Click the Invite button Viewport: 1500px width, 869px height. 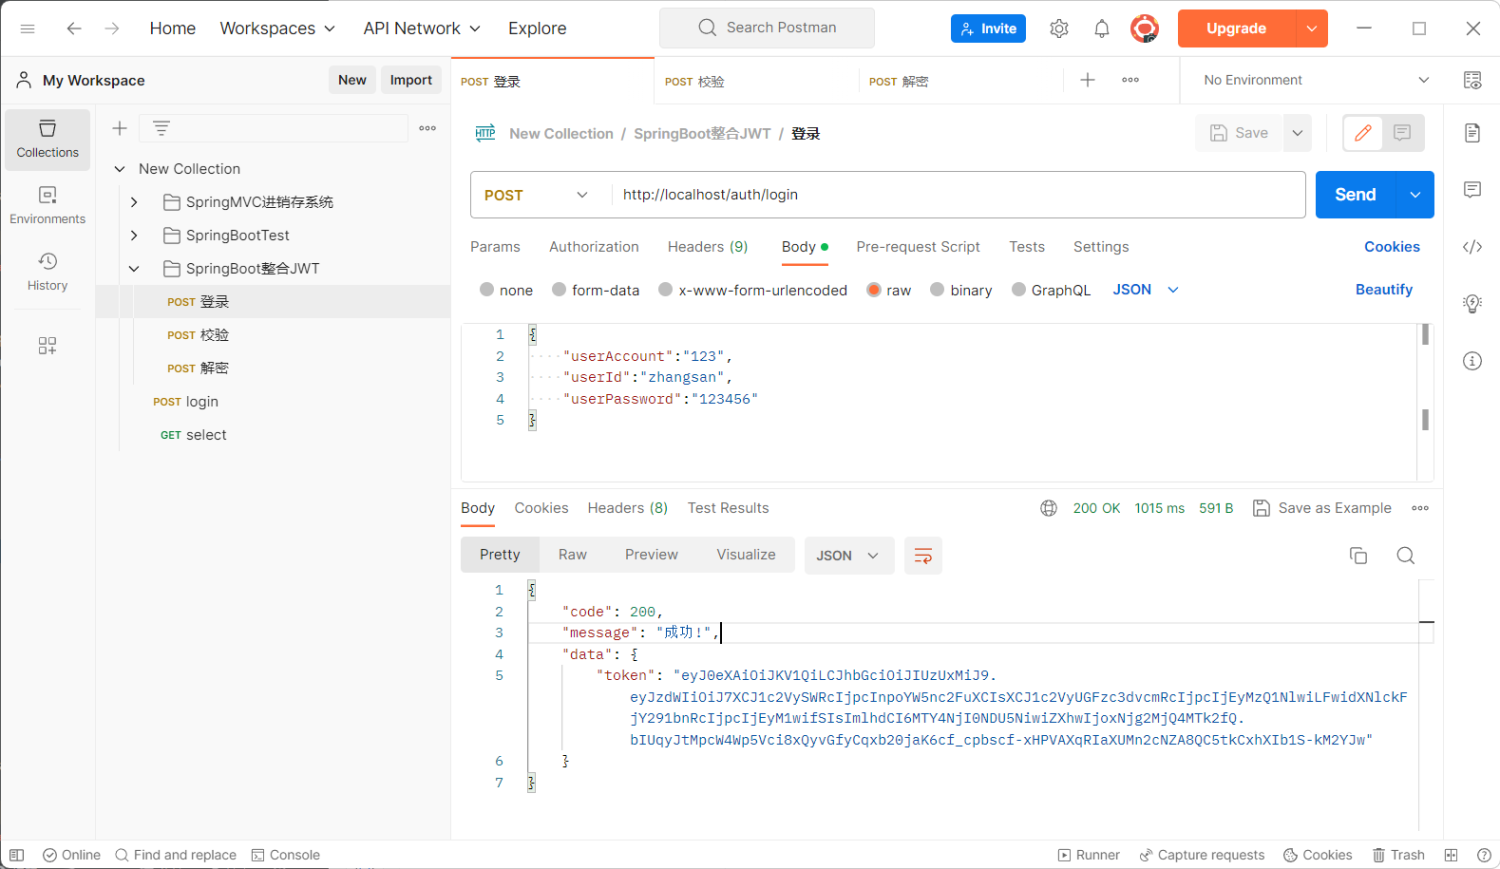click(989, 28)
